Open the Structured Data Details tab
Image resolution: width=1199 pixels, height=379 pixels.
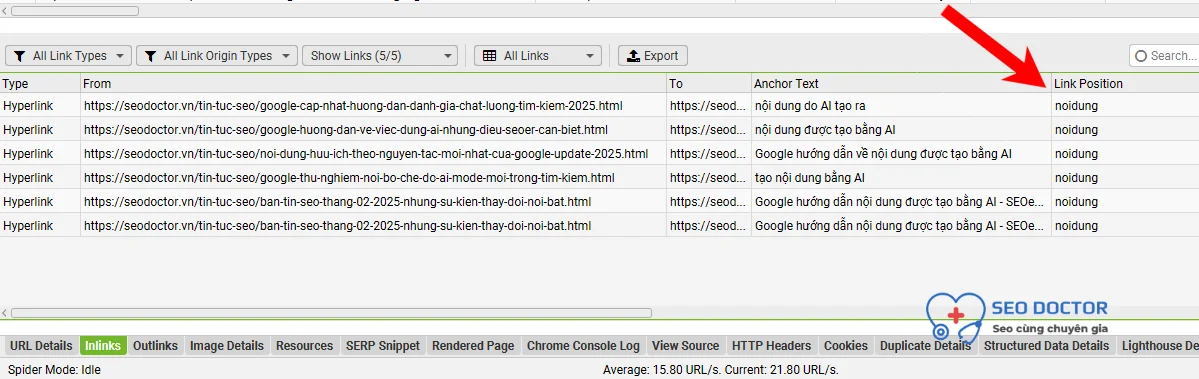pyautogui.click(x=1047, y=346)
